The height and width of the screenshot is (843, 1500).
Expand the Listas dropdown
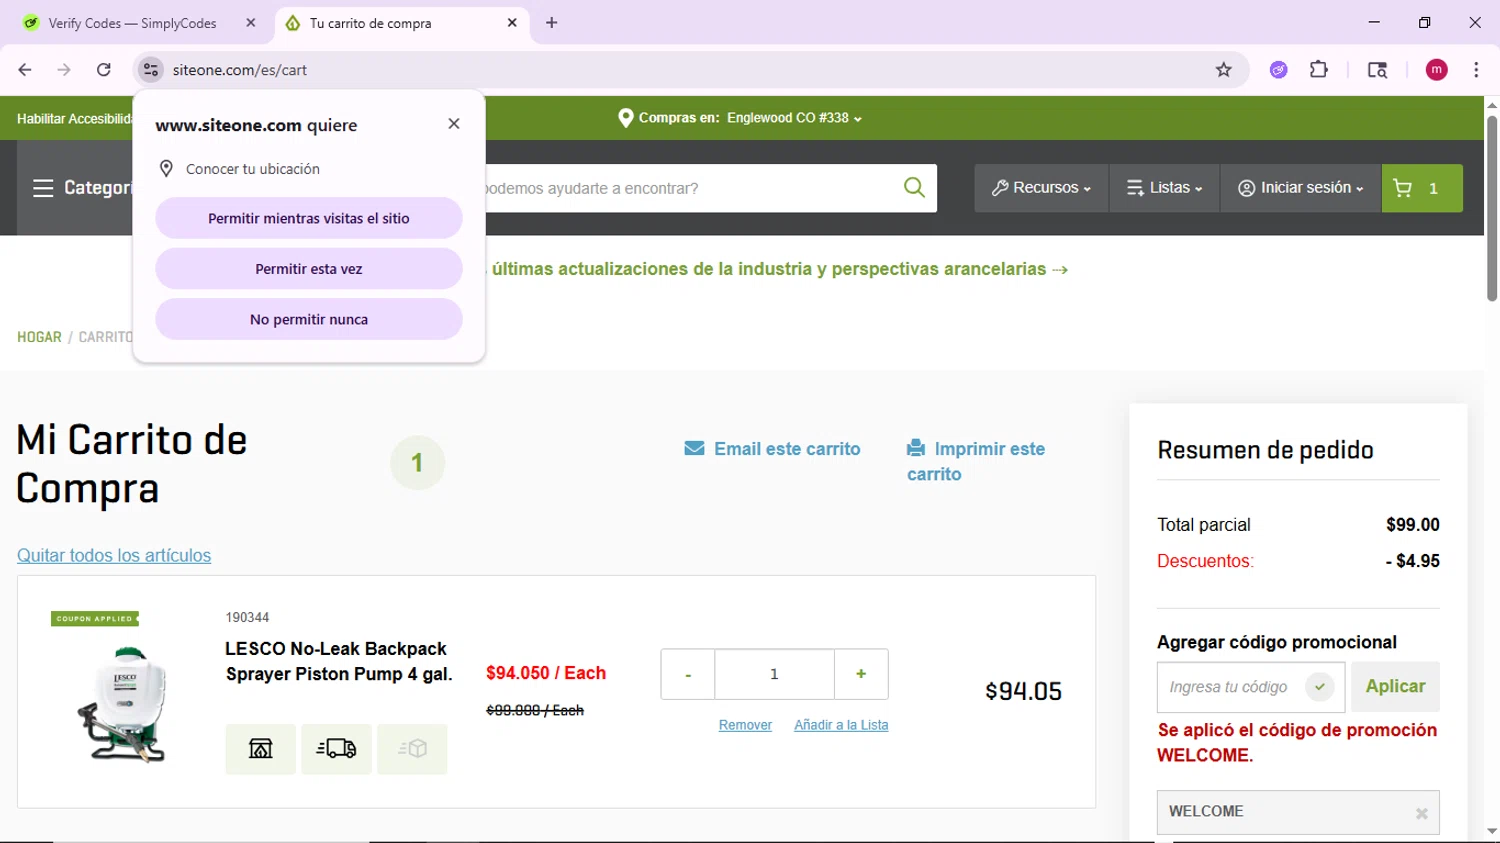pyautogui.click(x=1164, y=188)
